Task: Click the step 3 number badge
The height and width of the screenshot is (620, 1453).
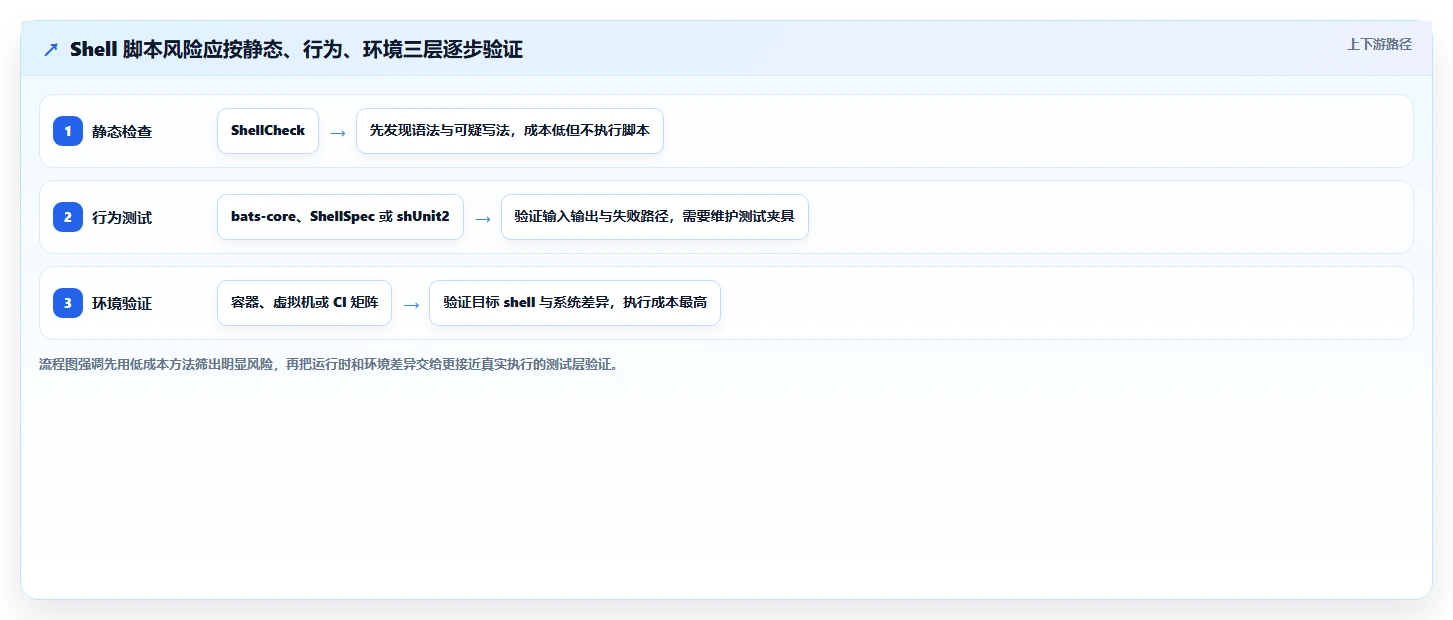Action: pyautogui.click(x=68, y=303)
